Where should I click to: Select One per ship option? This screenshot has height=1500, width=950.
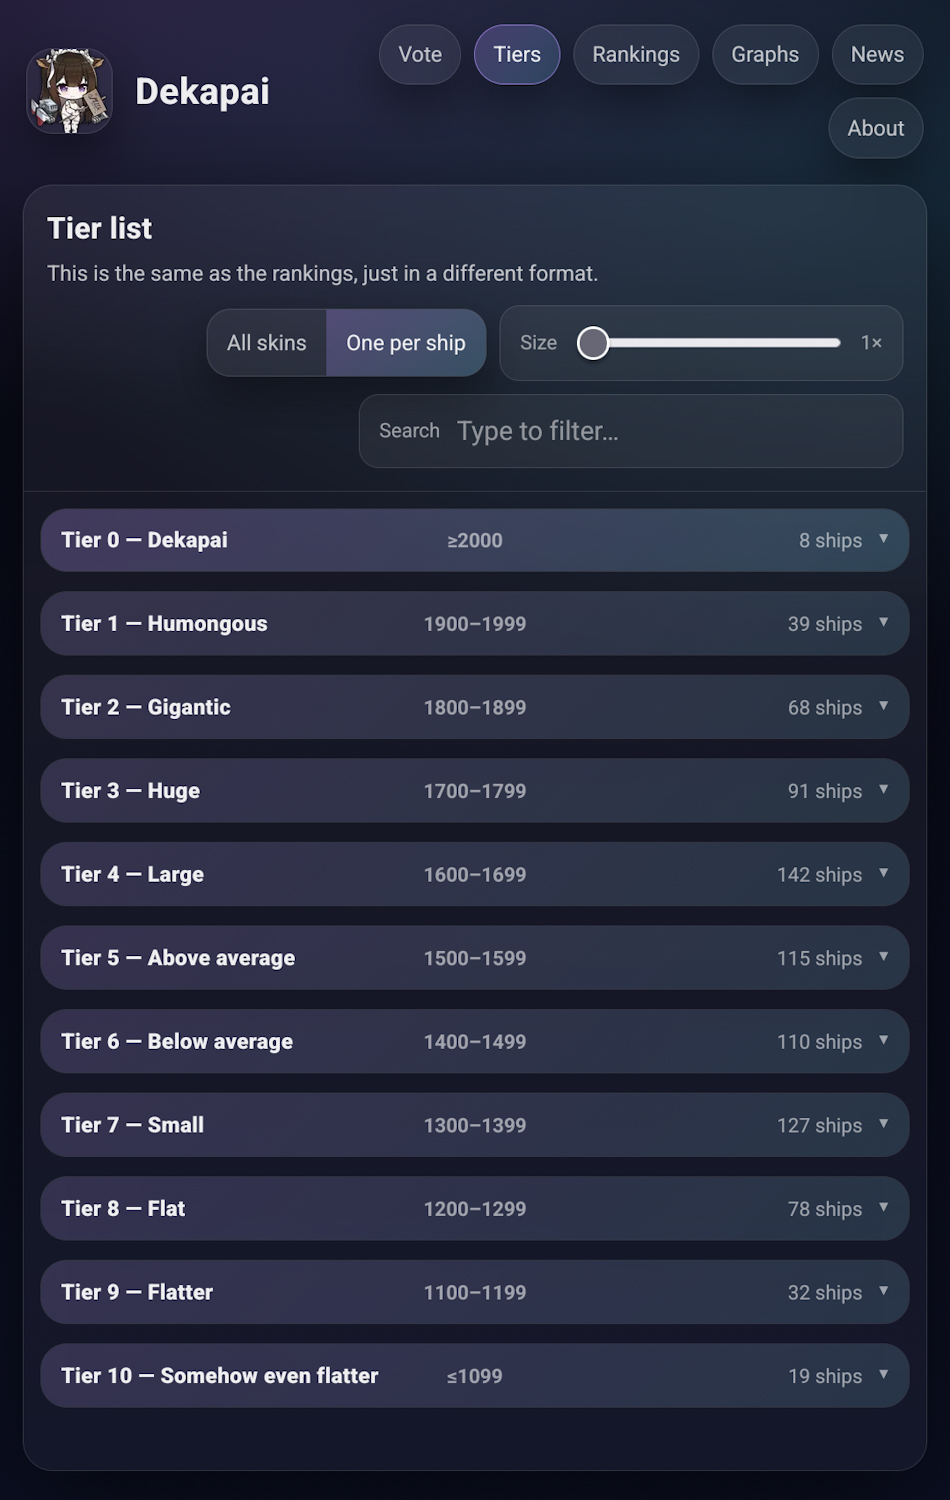[406, 343]
